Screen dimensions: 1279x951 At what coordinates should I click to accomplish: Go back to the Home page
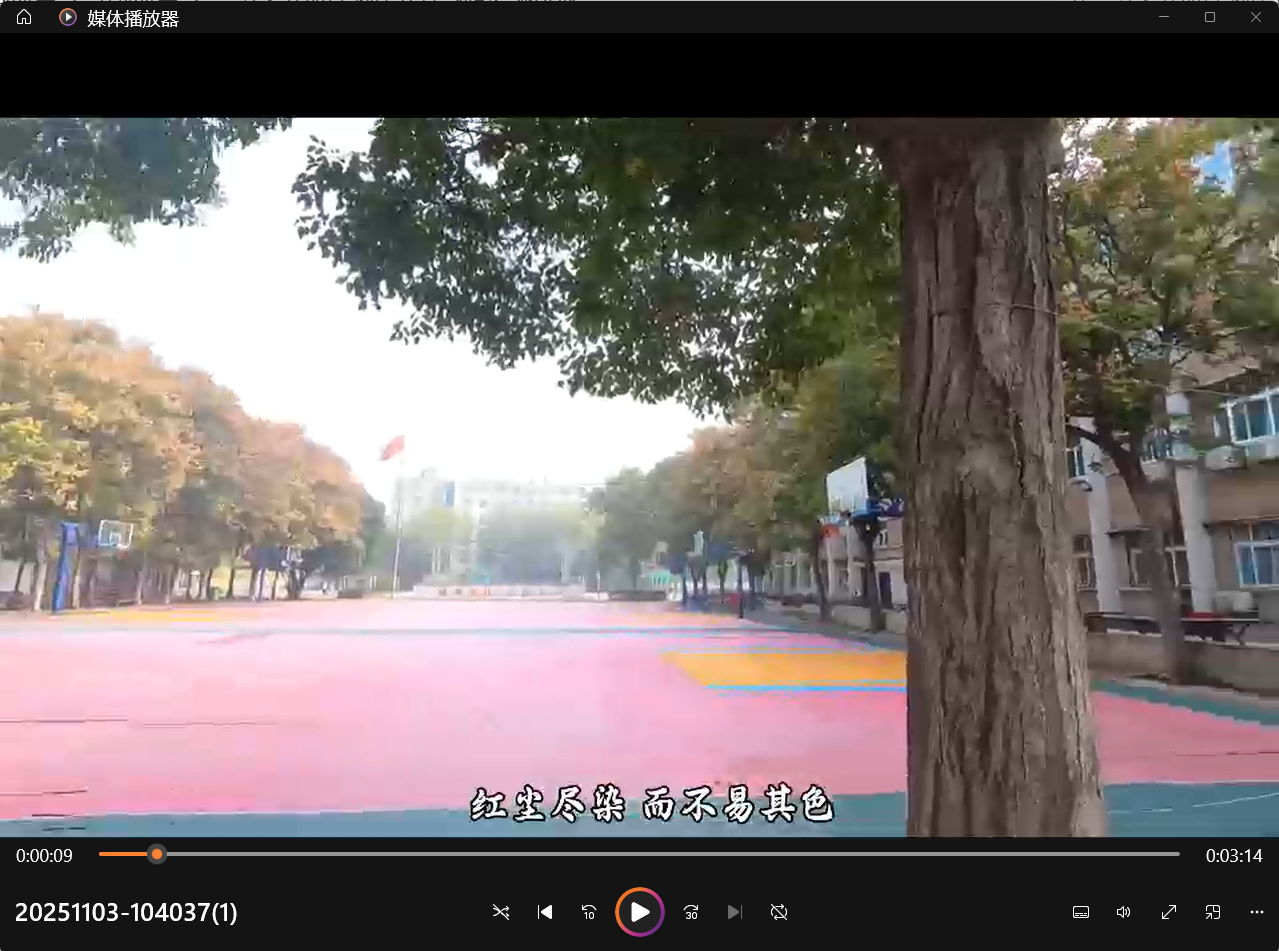coord(24,17)
